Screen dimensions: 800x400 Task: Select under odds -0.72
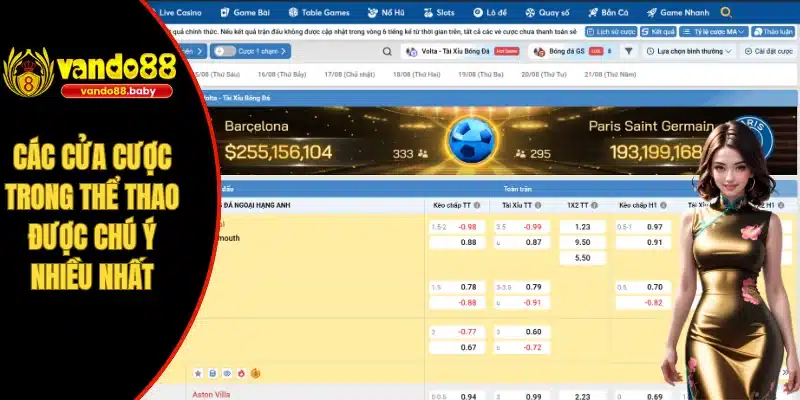point(522,347)
